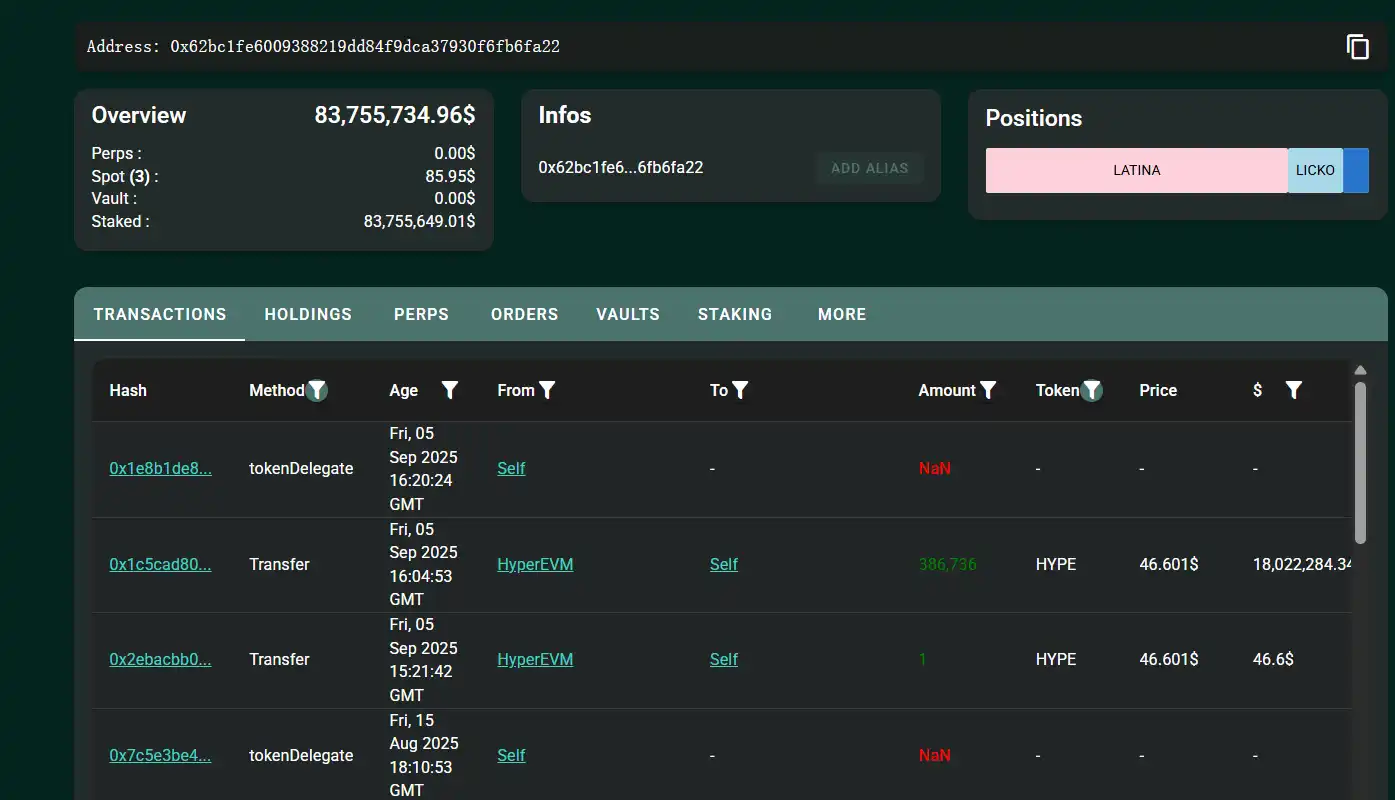Open the To column filter funnel
Image resolution: width=1395 pixels, height=800 pixels.
pyautogui.click(x=740, y=391)
